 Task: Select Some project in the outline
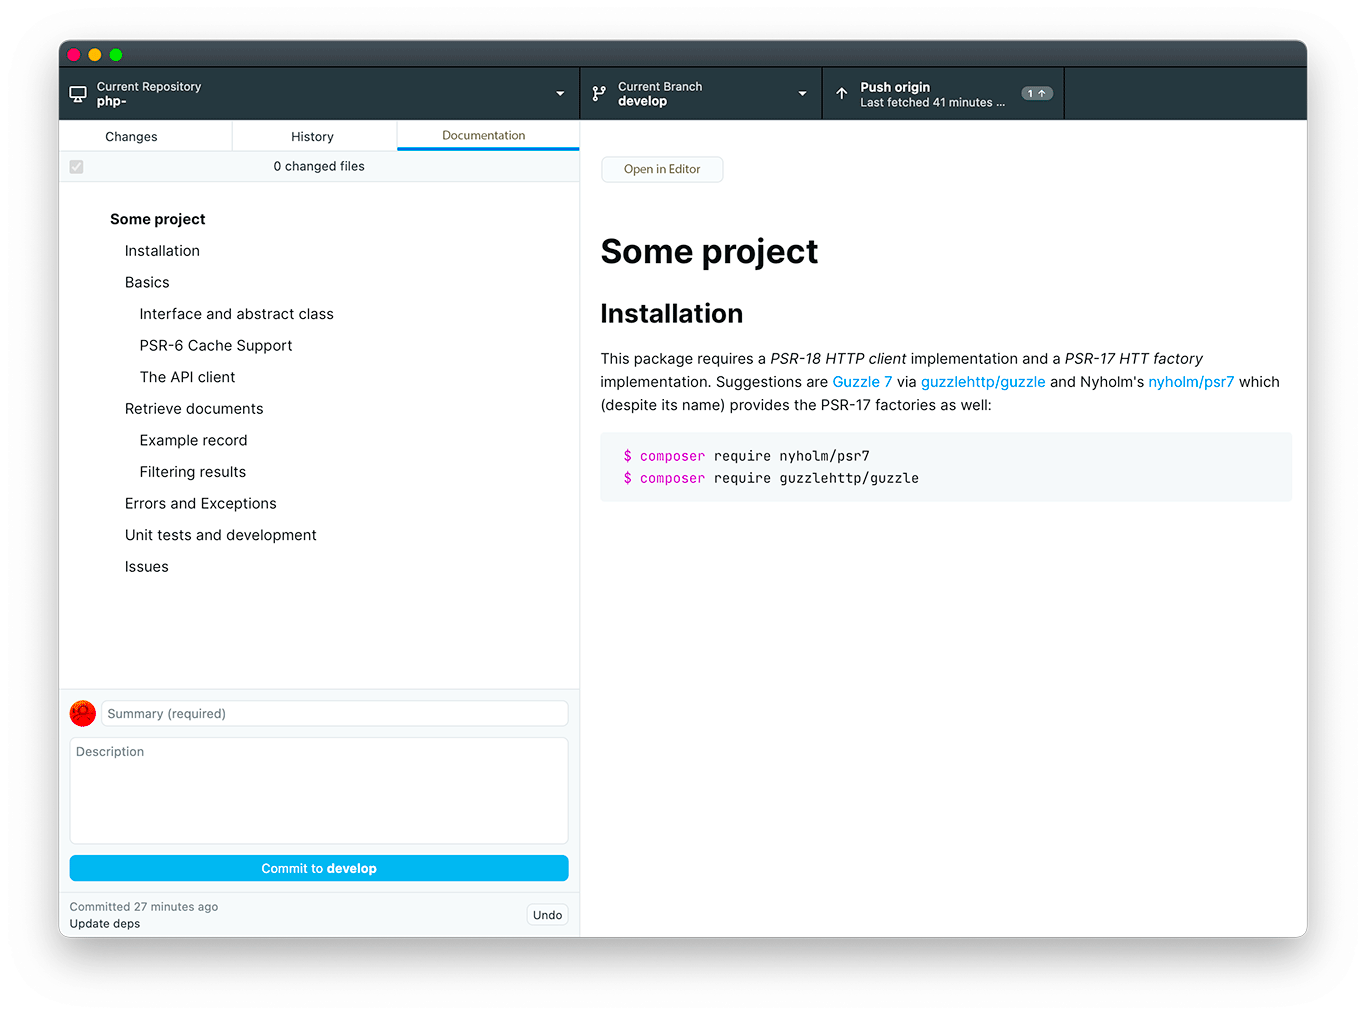pos(158,219)
